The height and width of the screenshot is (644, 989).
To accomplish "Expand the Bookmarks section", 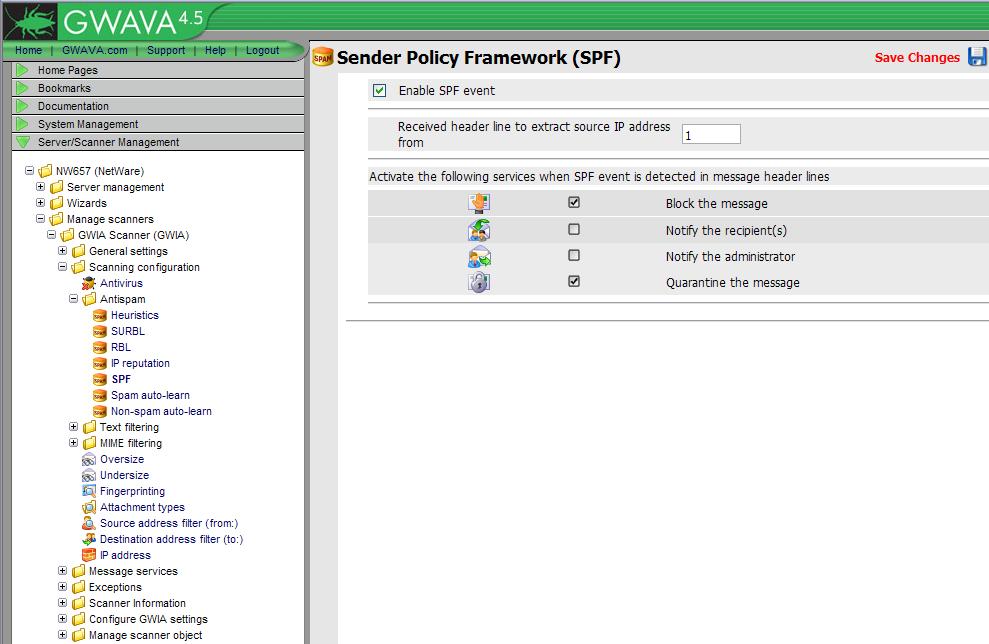I will pyautogui.click(x=158, y=88).
